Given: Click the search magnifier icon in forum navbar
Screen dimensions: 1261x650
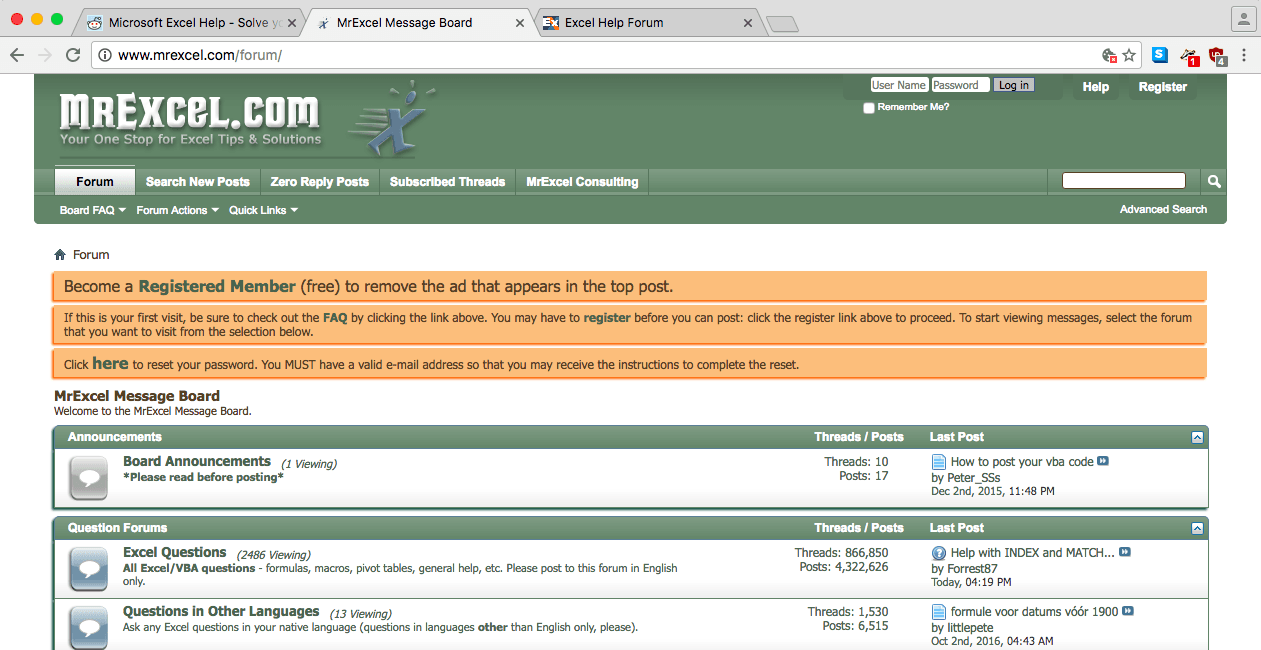Looking at the screenshot, I should click(1214, 182).
